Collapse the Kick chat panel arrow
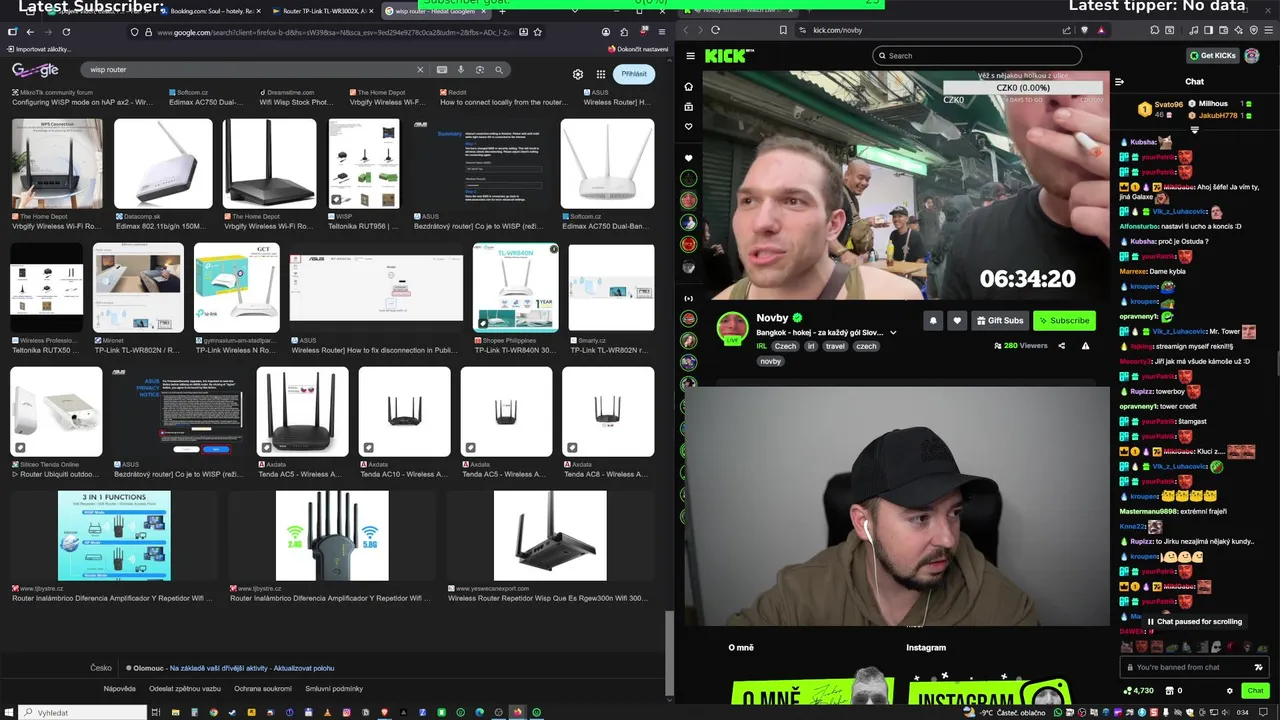Image resolution: width=1280 pixels, height=720 pixels. click(x=1119, y=82)
